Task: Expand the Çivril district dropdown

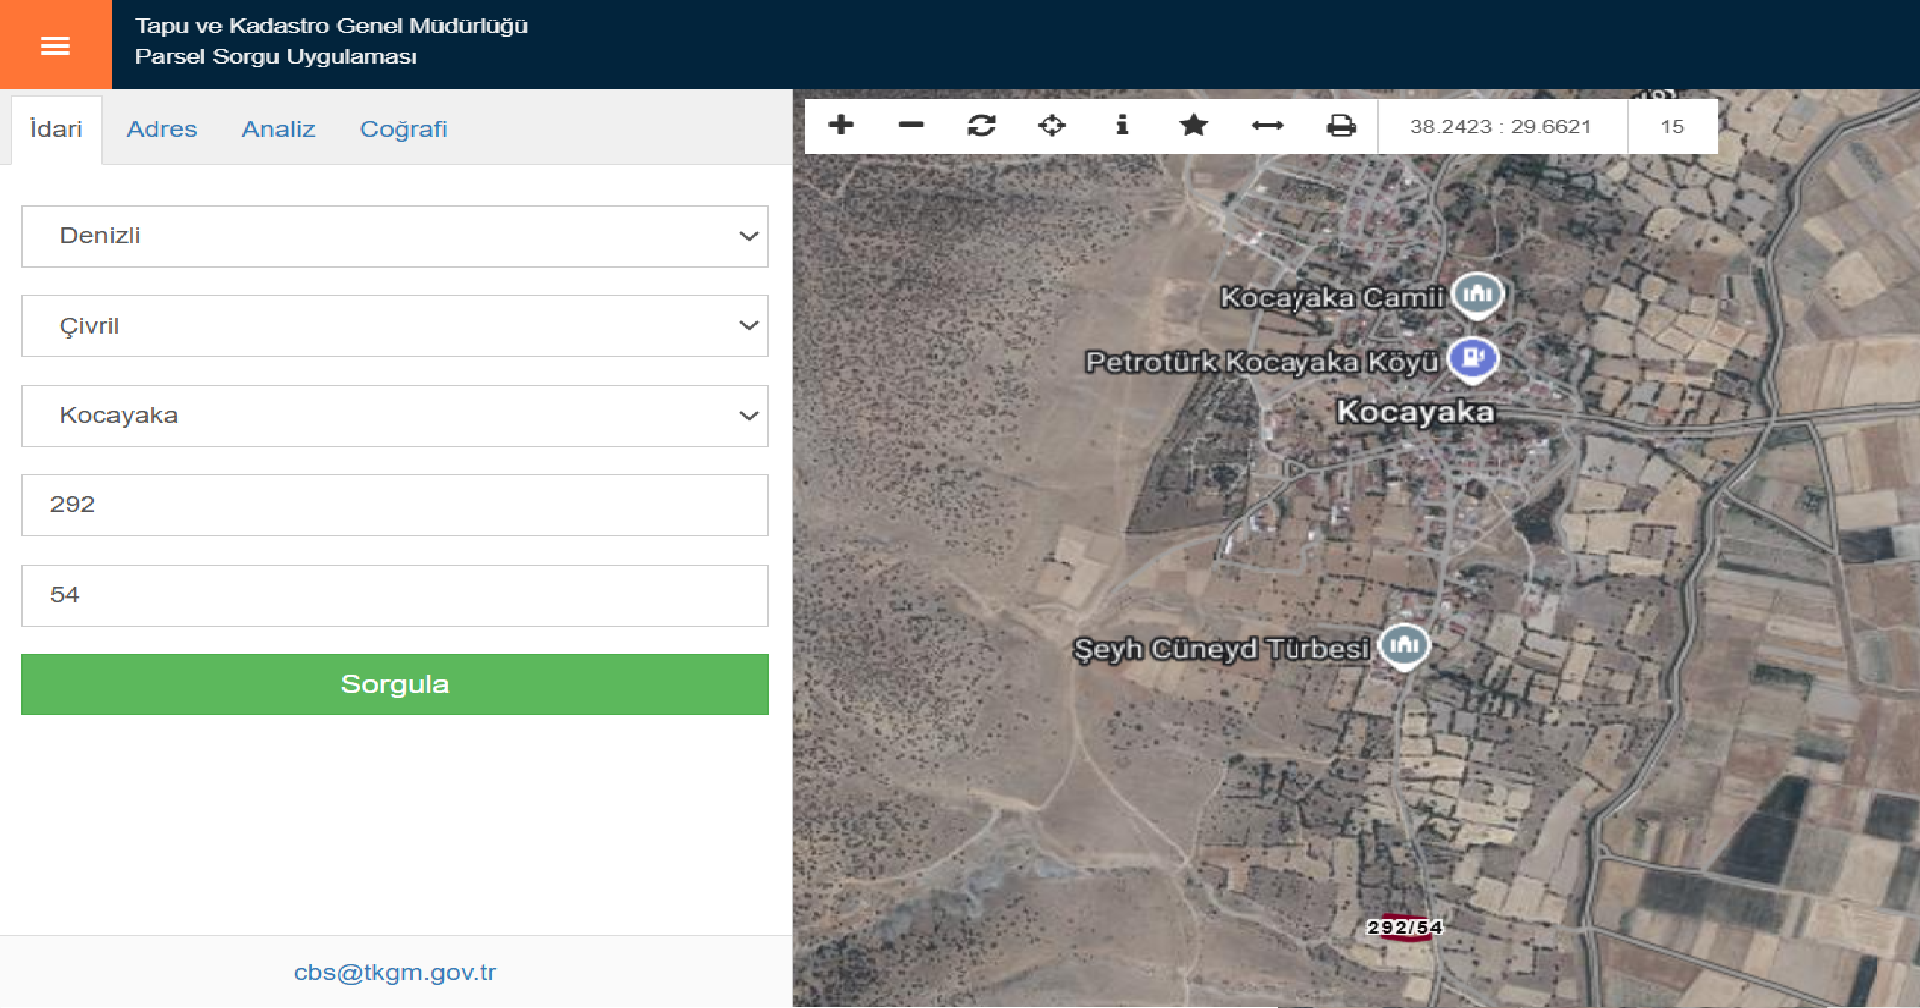Action: [395, 326]
